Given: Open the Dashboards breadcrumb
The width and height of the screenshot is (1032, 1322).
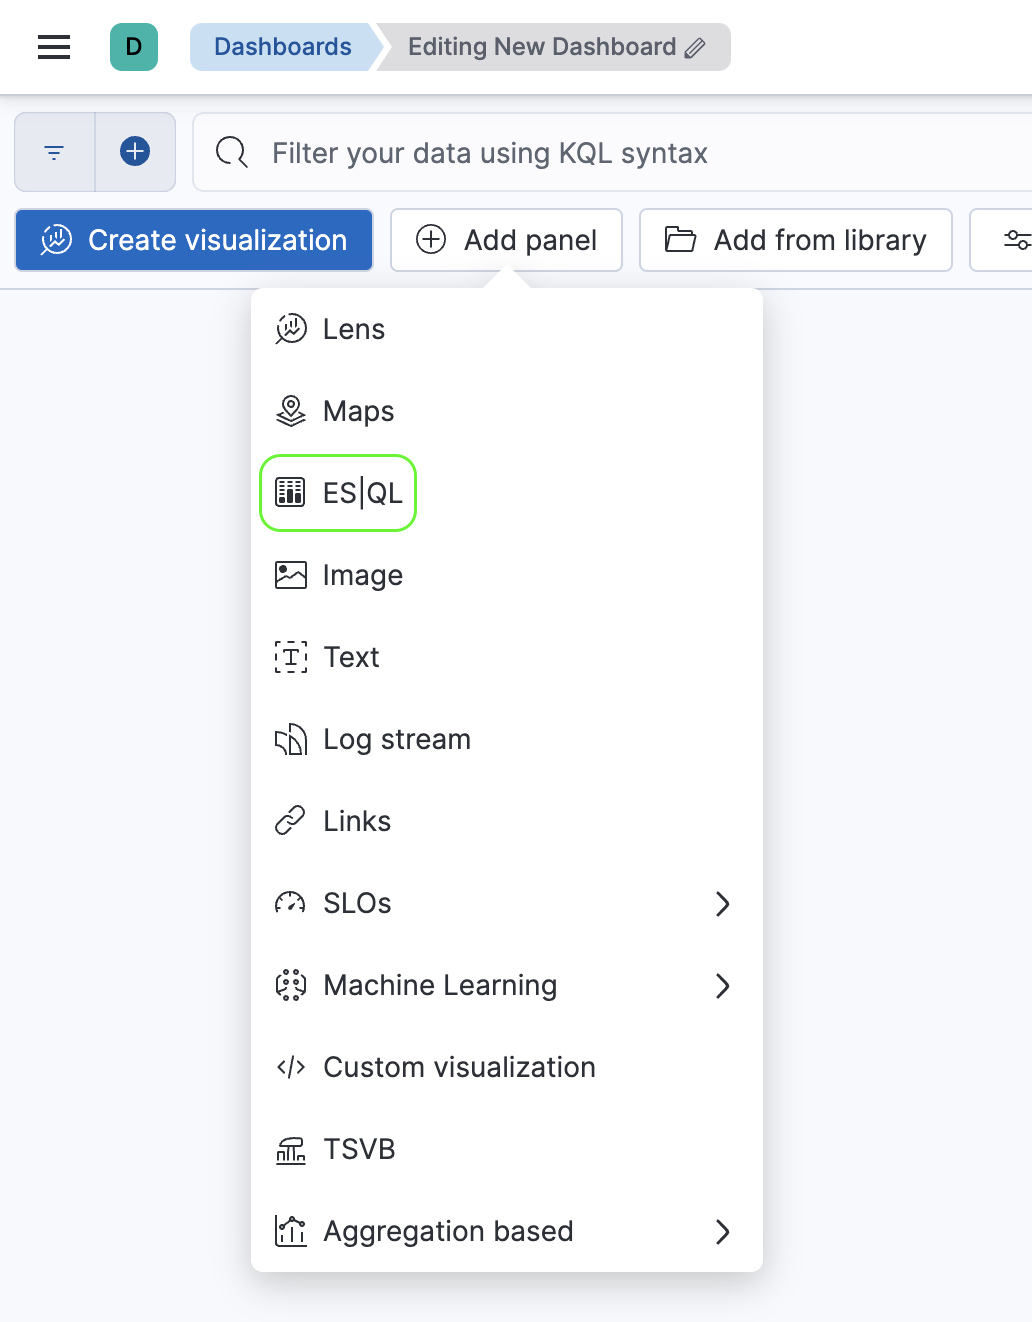Looking at the screenshot, I should 283,46.
